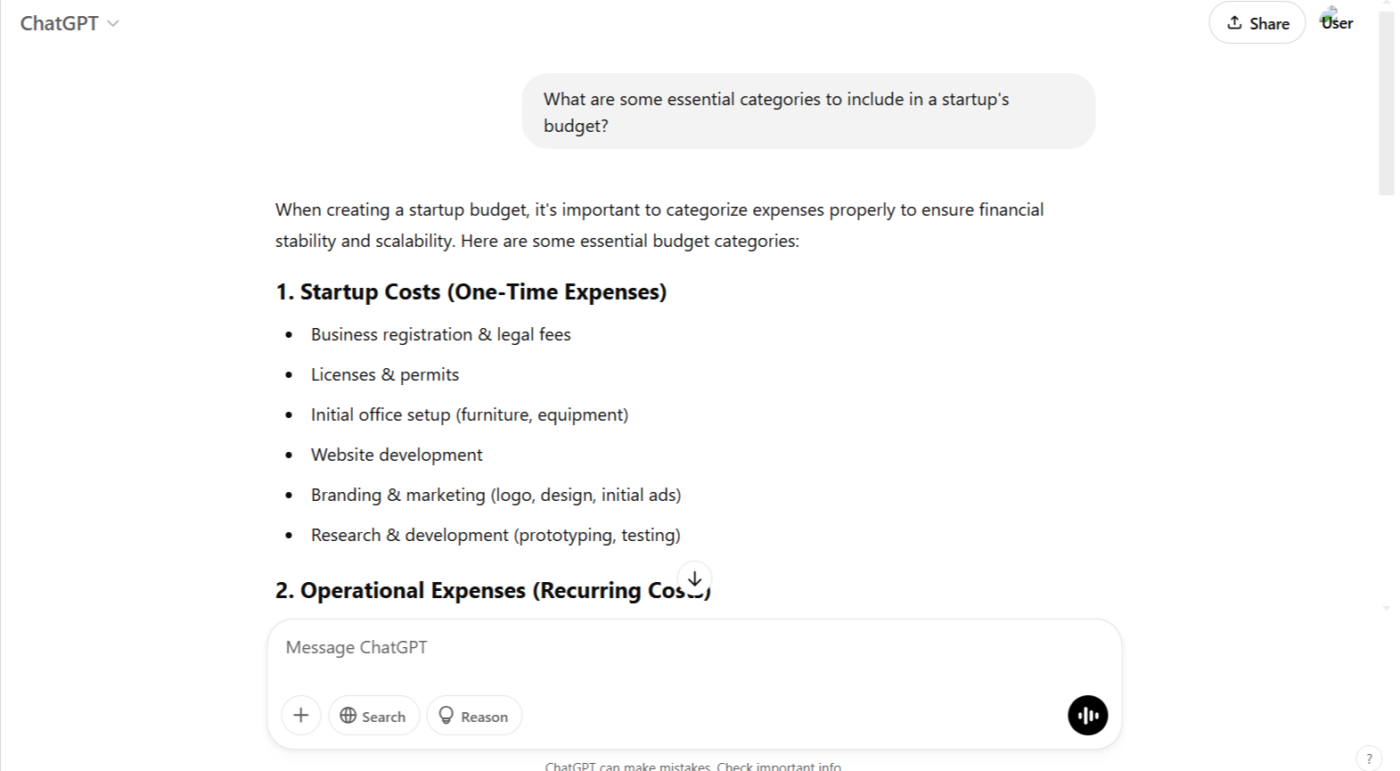Click the "1. Startup Costs" heading
Screen dimensions: 1400x771
[471, 292]
